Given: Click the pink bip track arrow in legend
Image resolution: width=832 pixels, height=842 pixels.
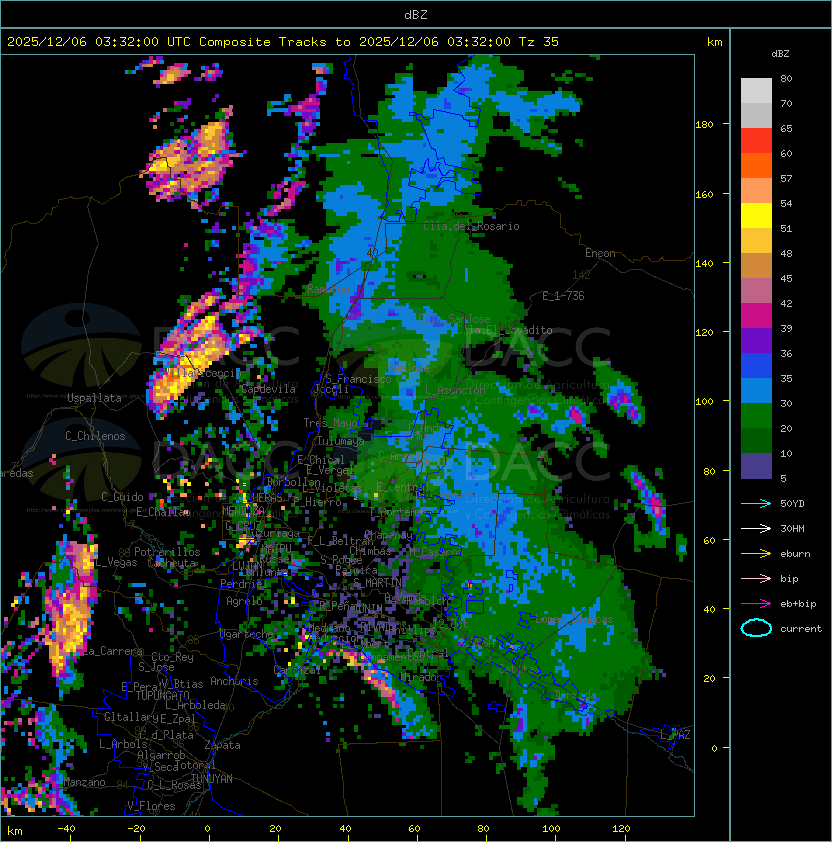Looking at the screenshot, I should tap(756, 578).
